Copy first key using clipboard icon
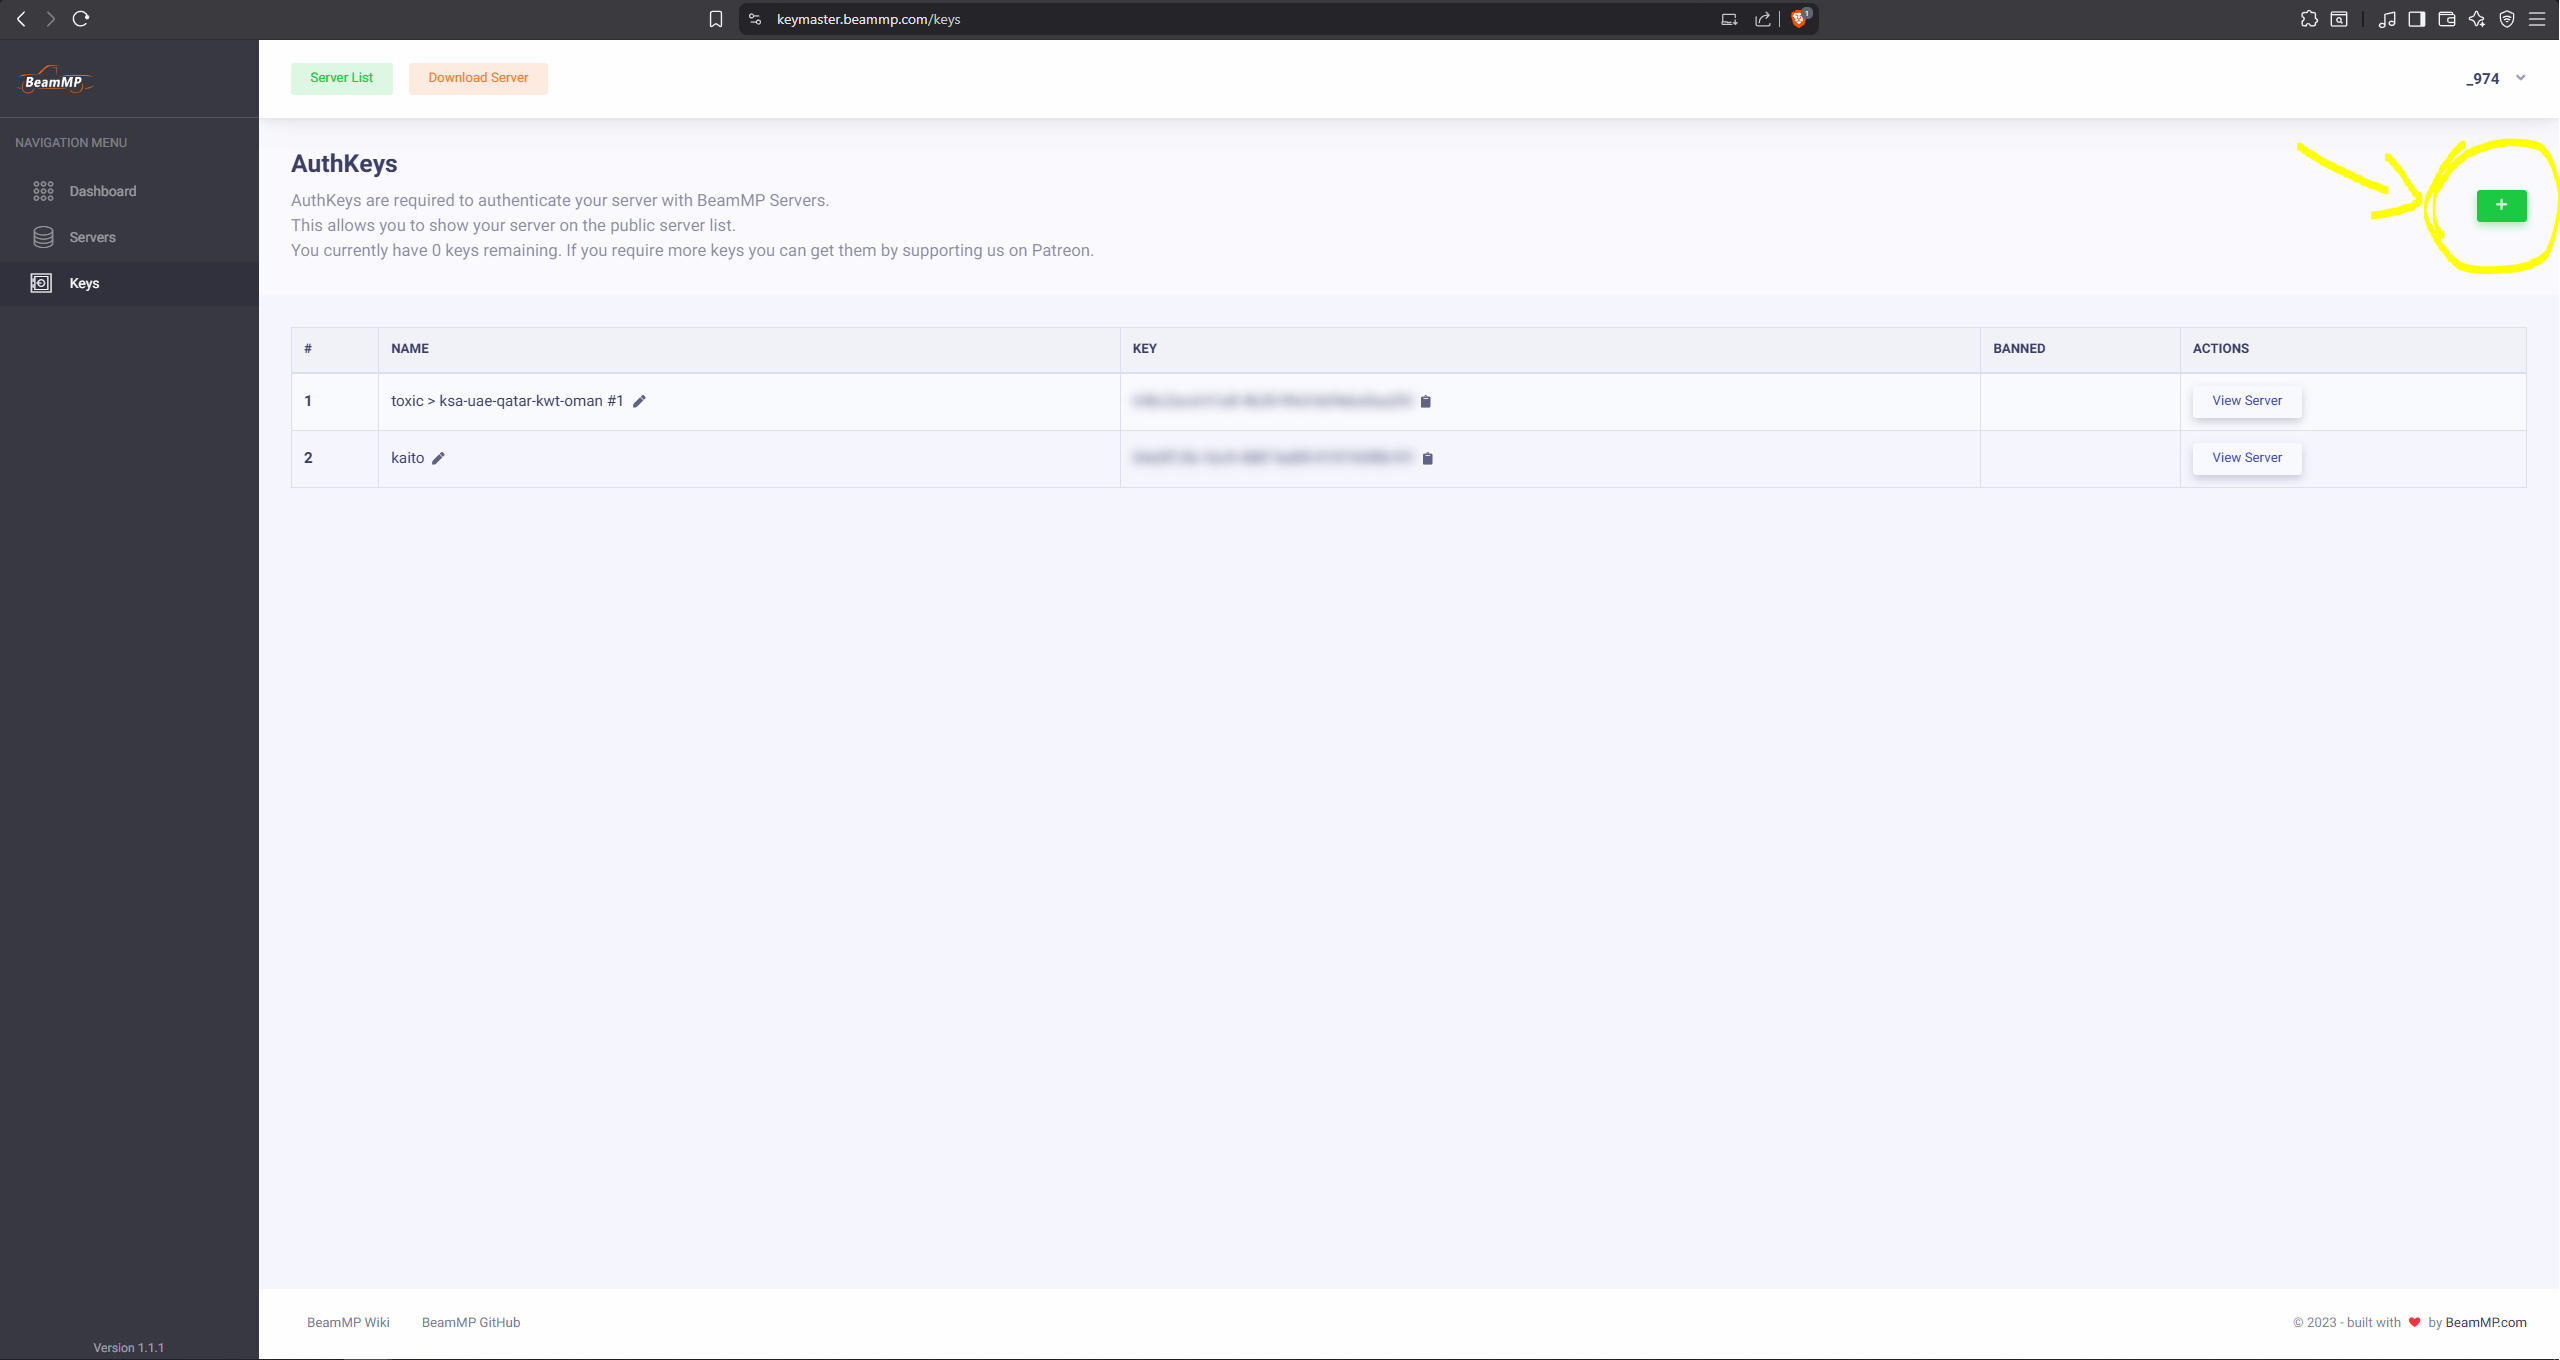This screenshot has width=2560, height=1360. [x=1426, y=401]
